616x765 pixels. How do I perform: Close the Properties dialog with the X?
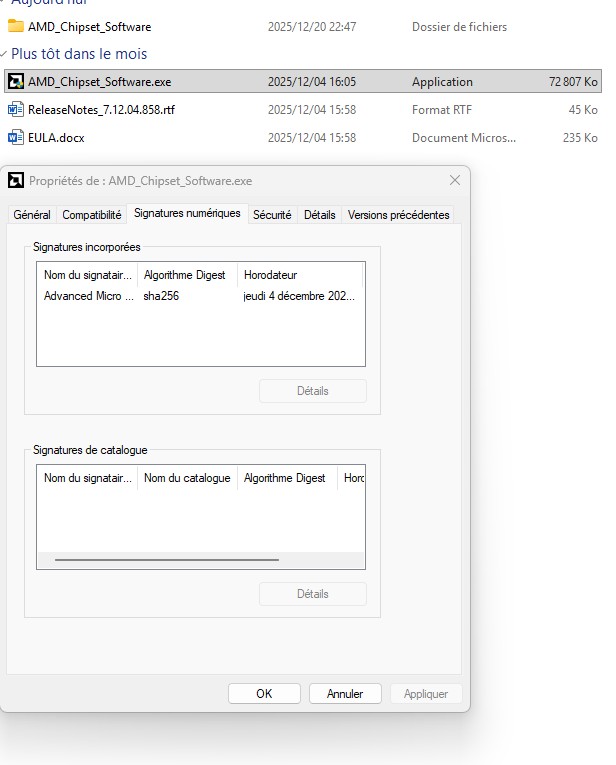pos(455,181)
